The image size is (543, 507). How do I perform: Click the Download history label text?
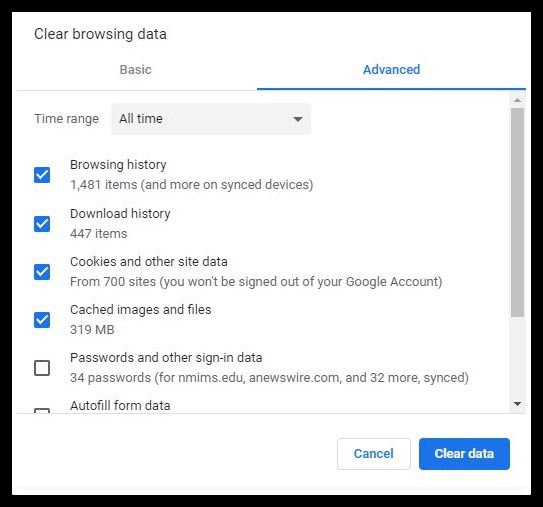click(120, 214)
